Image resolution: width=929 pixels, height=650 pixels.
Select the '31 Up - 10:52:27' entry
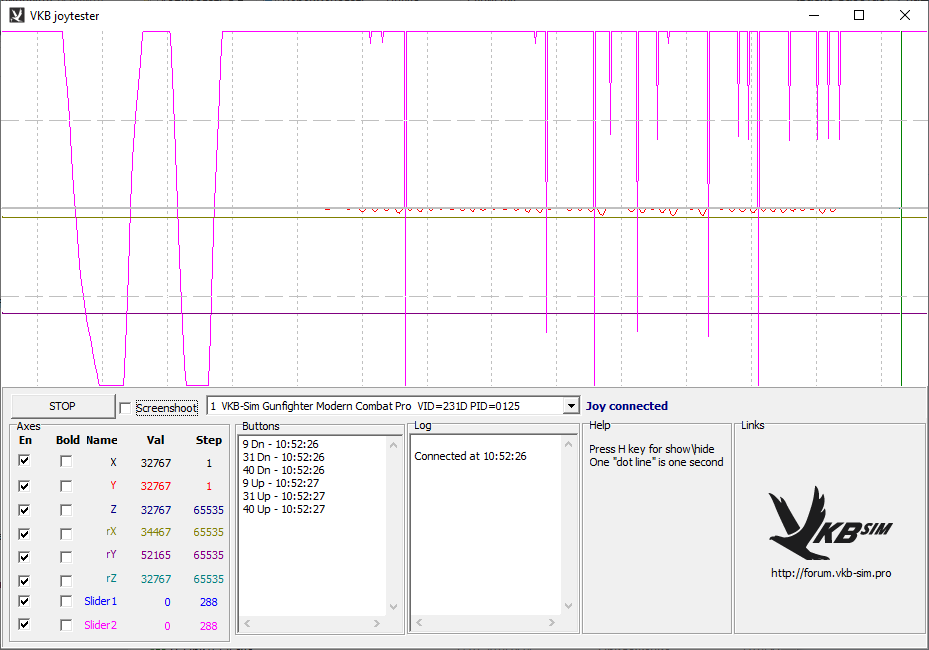(284, 496)
